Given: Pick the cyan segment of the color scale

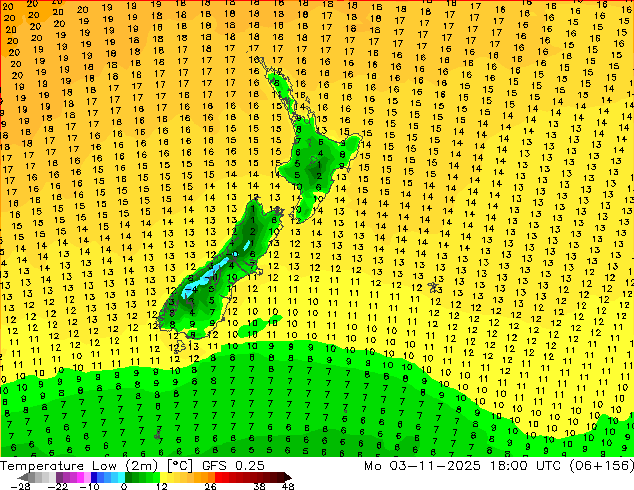Looking at the screenshot, I should pos(121,477).
